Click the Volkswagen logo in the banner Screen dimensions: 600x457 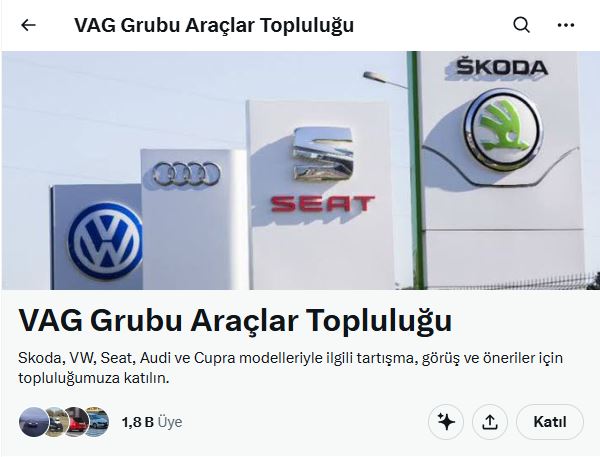pos(105,241)
